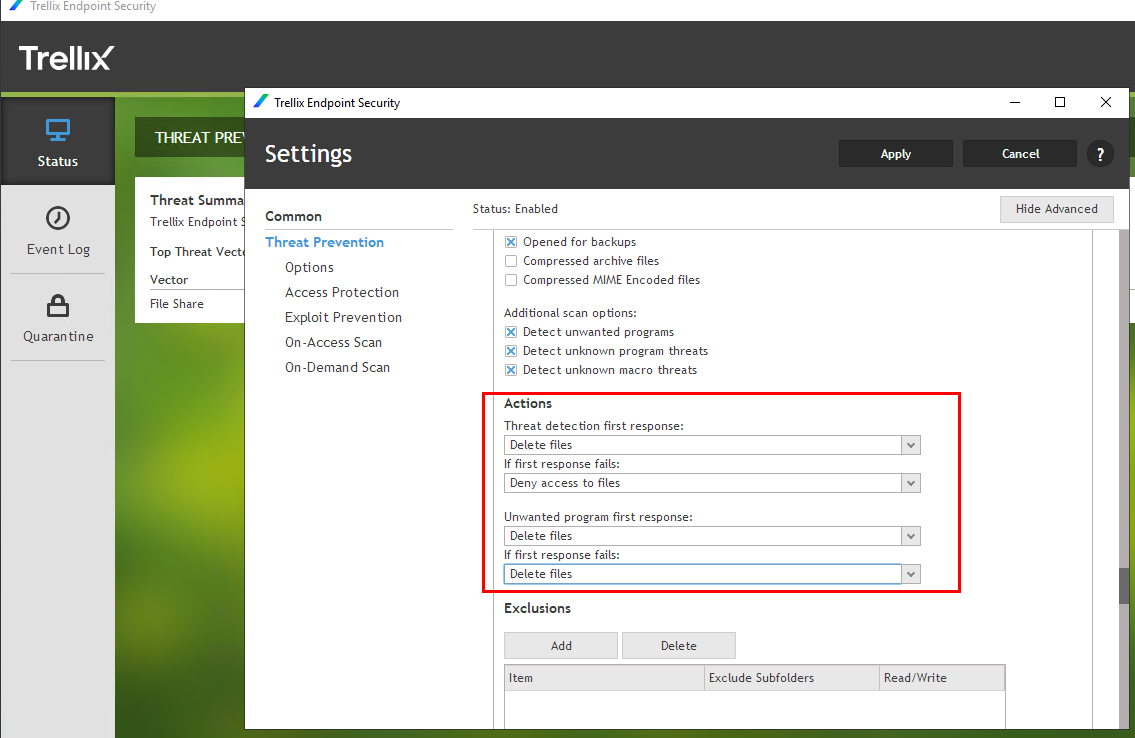Enable Compressed MIME Encoded files scanning
Screen dimensions: 1135x738
[x=511, y=279]
